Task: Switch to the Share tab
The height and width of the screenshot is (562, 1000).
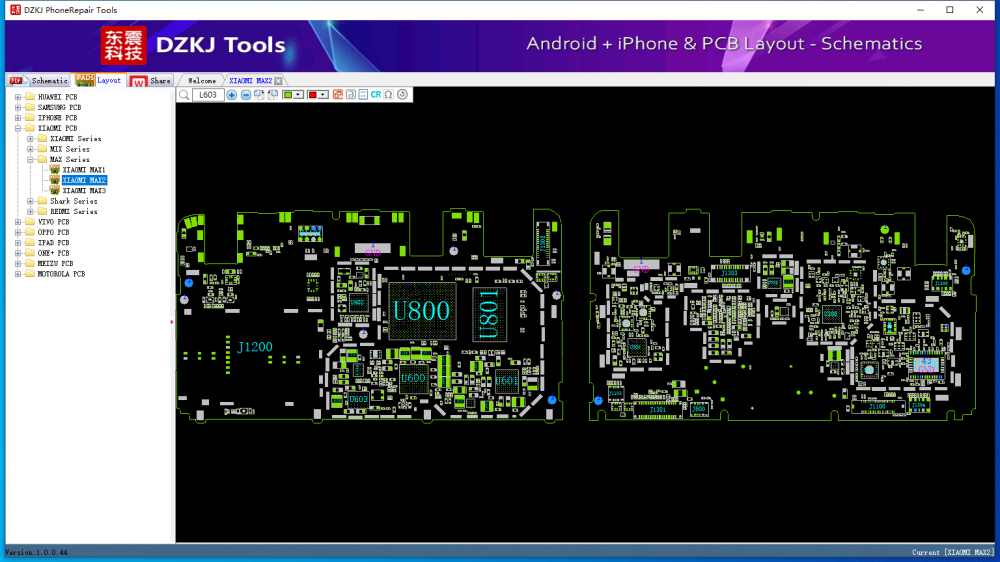Action: click(x=151, y=81)
